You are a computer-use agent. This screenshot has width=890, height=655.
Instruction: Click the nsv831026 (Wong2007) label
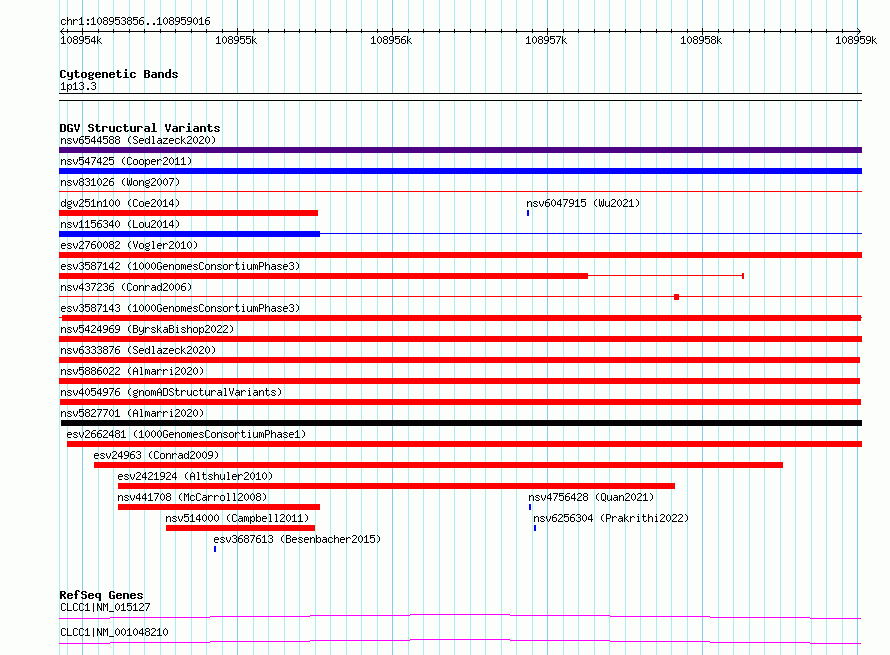coord(120,182)
